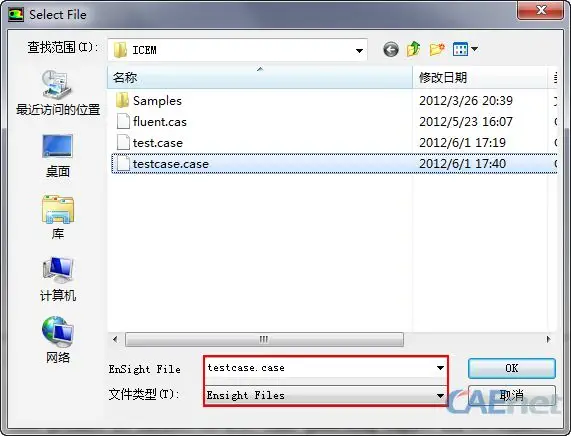Viewport: 571px width, 436px height.
Task: Open 计算机 in the places bar
Action: pos(58,279)
